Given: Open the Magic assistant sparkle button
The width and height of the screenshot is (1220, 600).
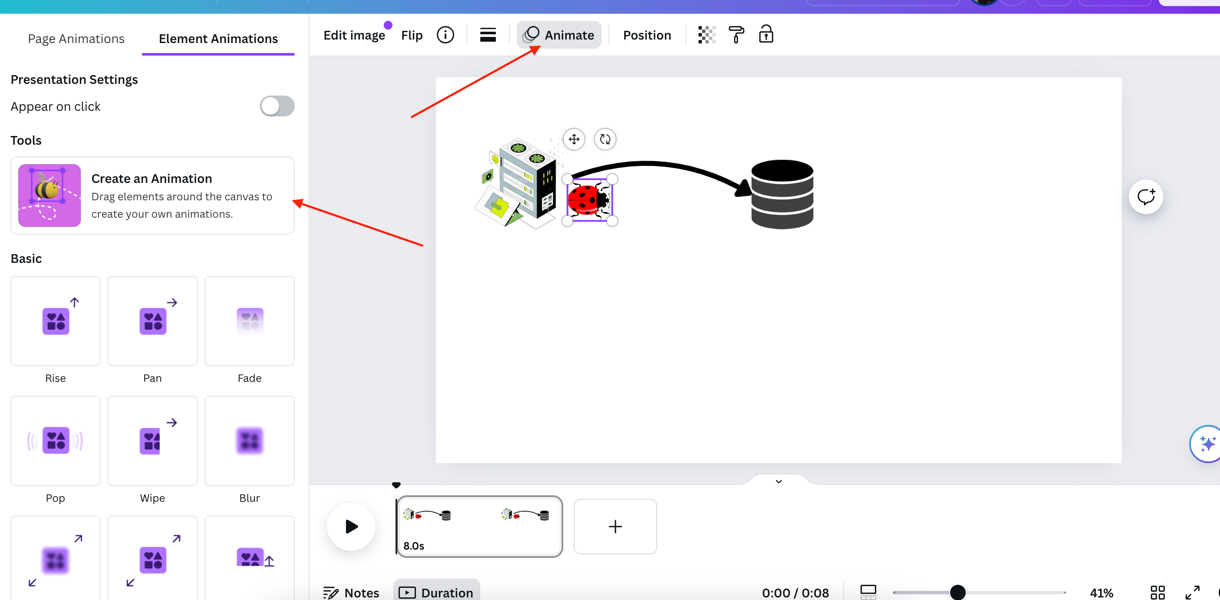Looking at the screenshot, I should (1206, 444).
